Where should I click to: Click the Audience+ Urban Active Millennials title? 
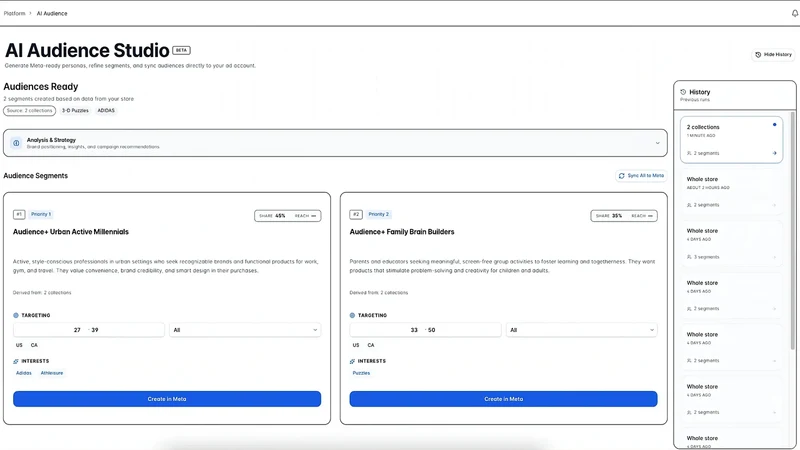pos(71,232)
